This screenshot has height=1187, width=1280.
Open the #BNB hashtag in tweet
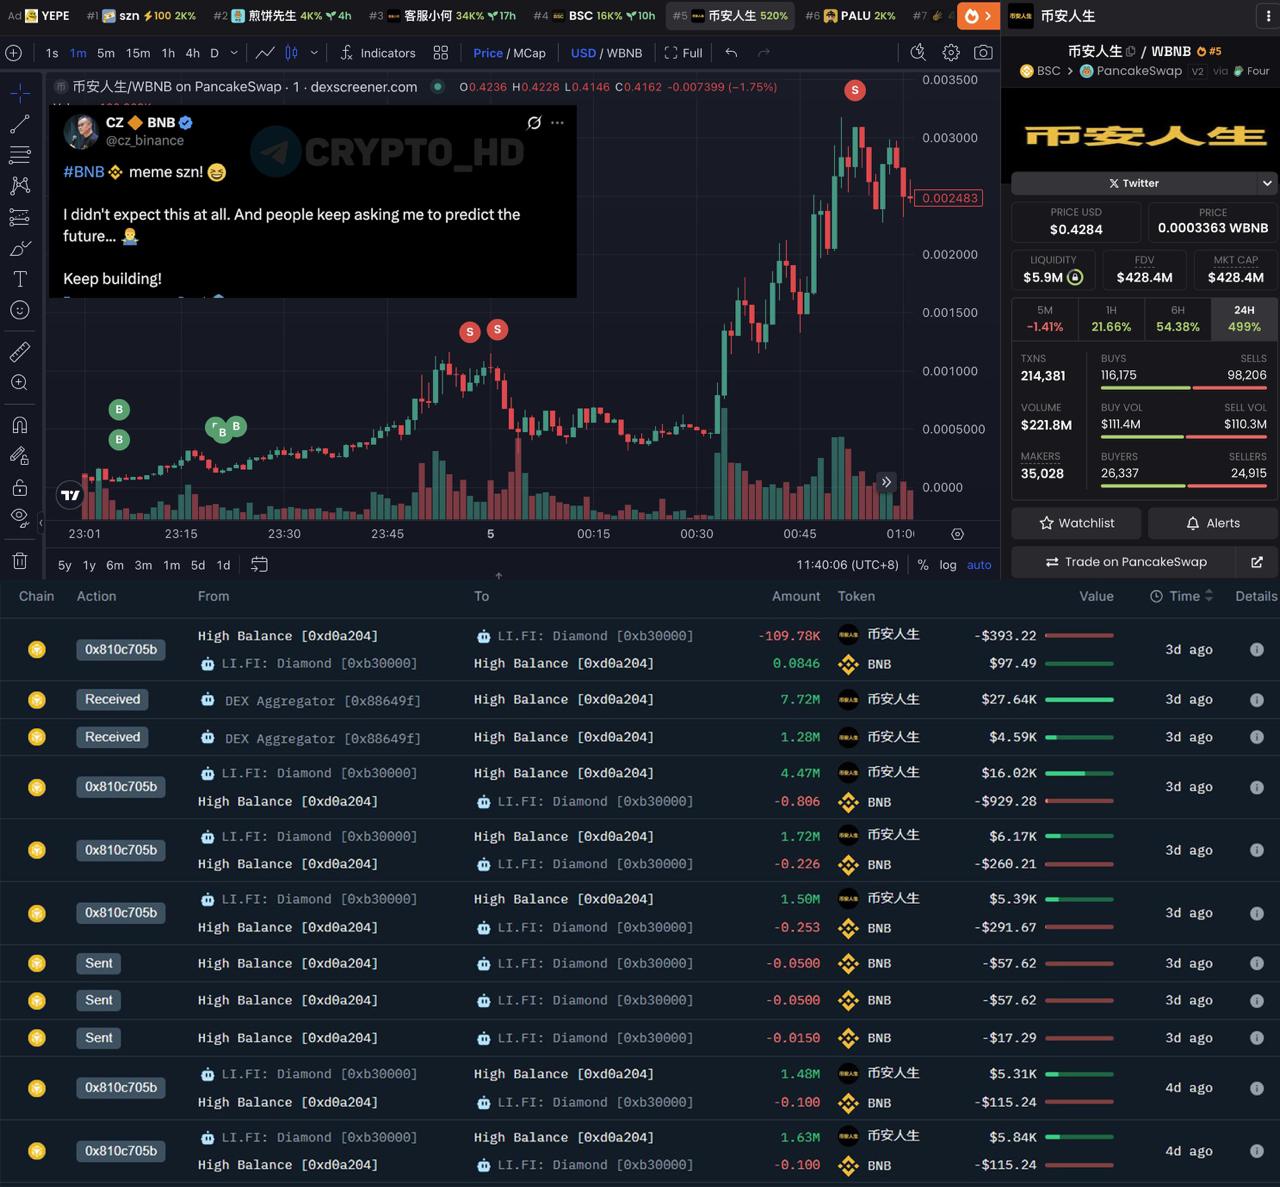pyautogui.click(x=84, y=172)
